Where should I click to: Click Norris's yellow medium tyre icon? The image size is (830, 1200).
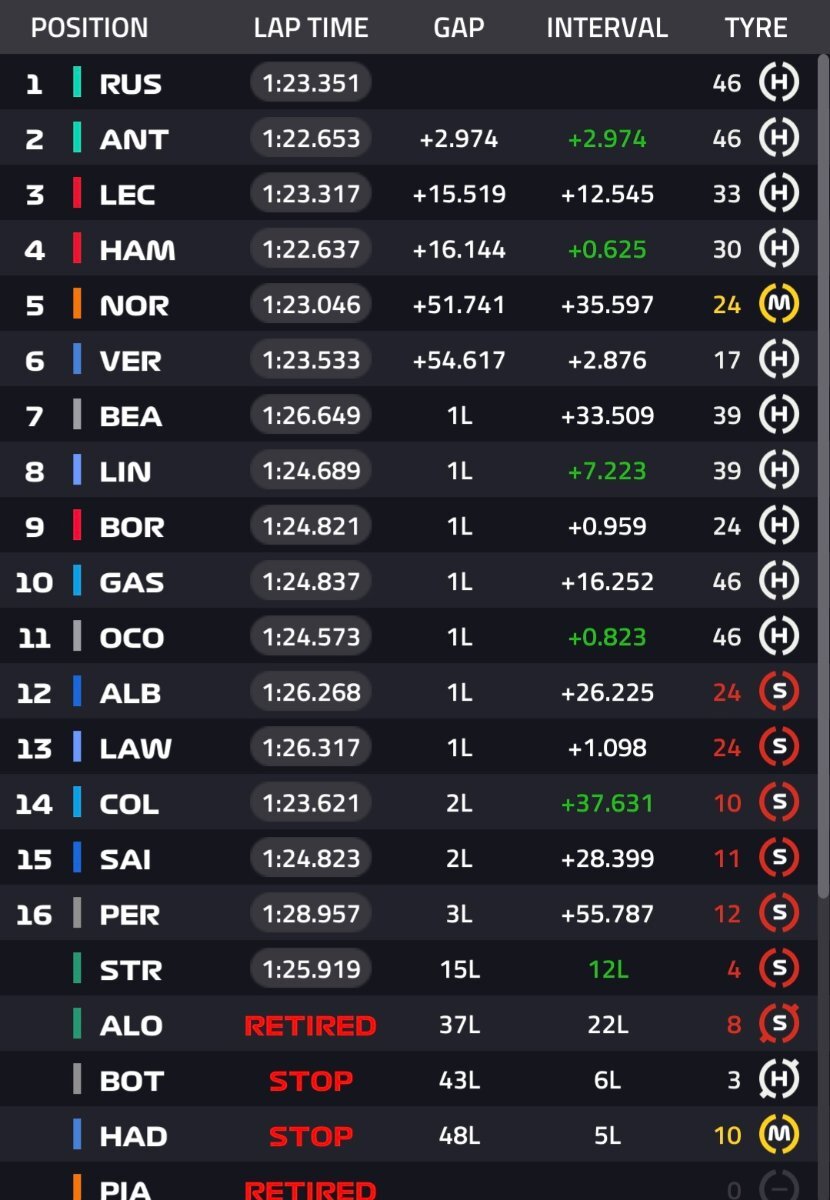click(x=779, y=304)
